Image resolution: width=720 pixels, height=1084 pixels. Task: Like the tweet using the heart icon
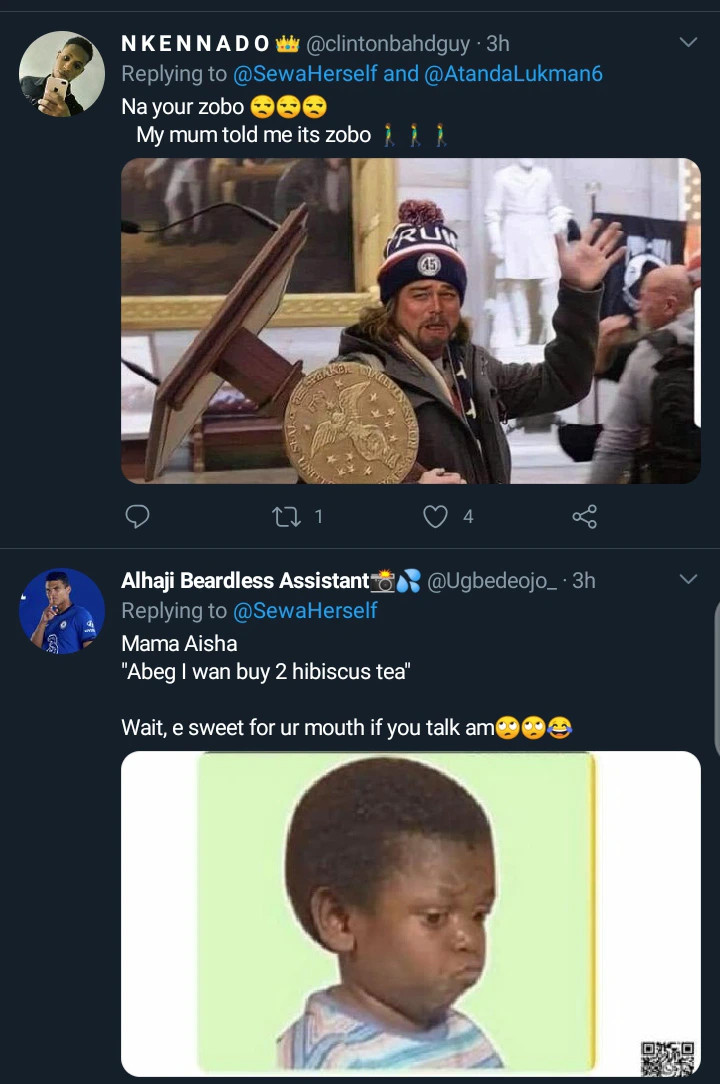[435, 516]
